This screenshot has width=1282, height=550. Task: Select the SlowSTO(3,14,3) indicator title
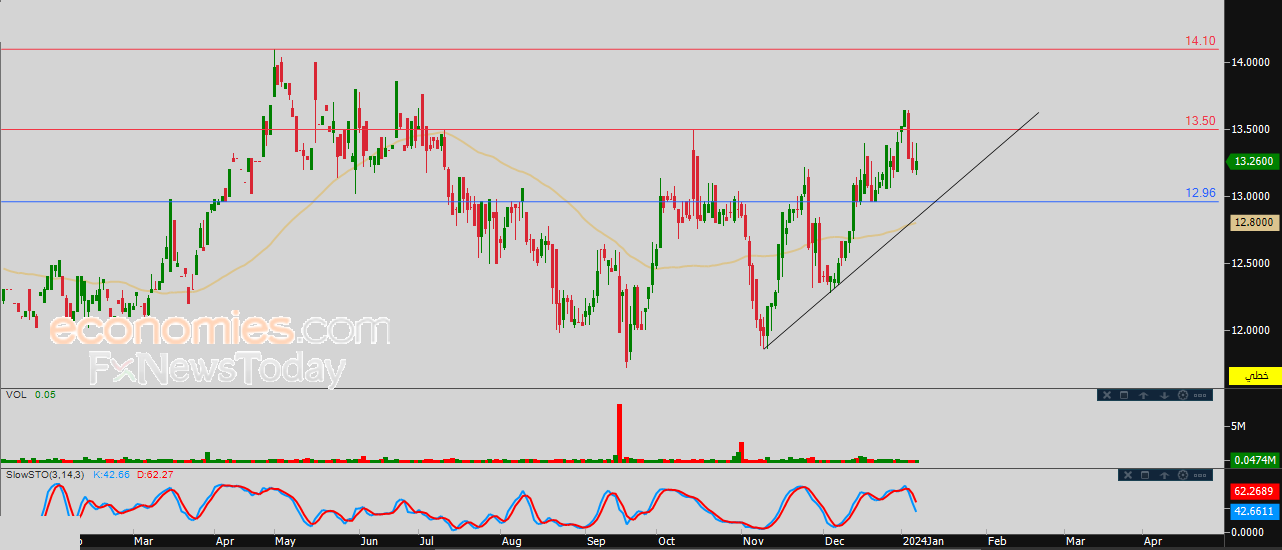[x=44, y=474]
